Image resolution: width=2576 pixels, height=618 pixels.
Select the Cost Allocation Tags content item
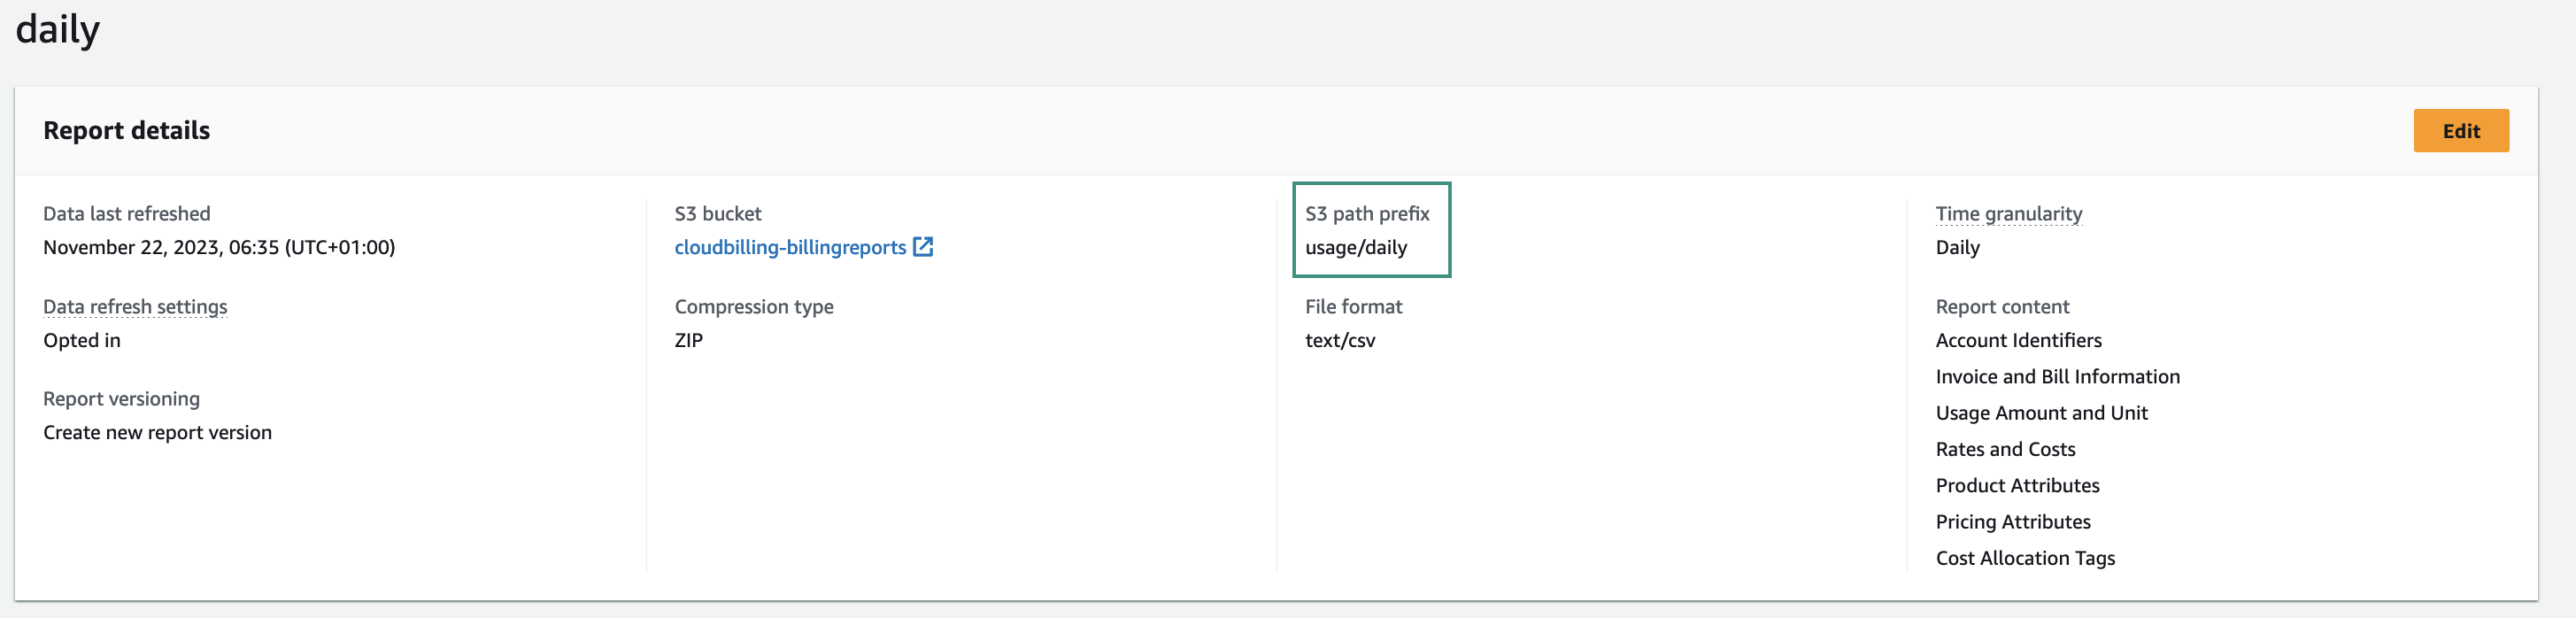coord(2024,558)
